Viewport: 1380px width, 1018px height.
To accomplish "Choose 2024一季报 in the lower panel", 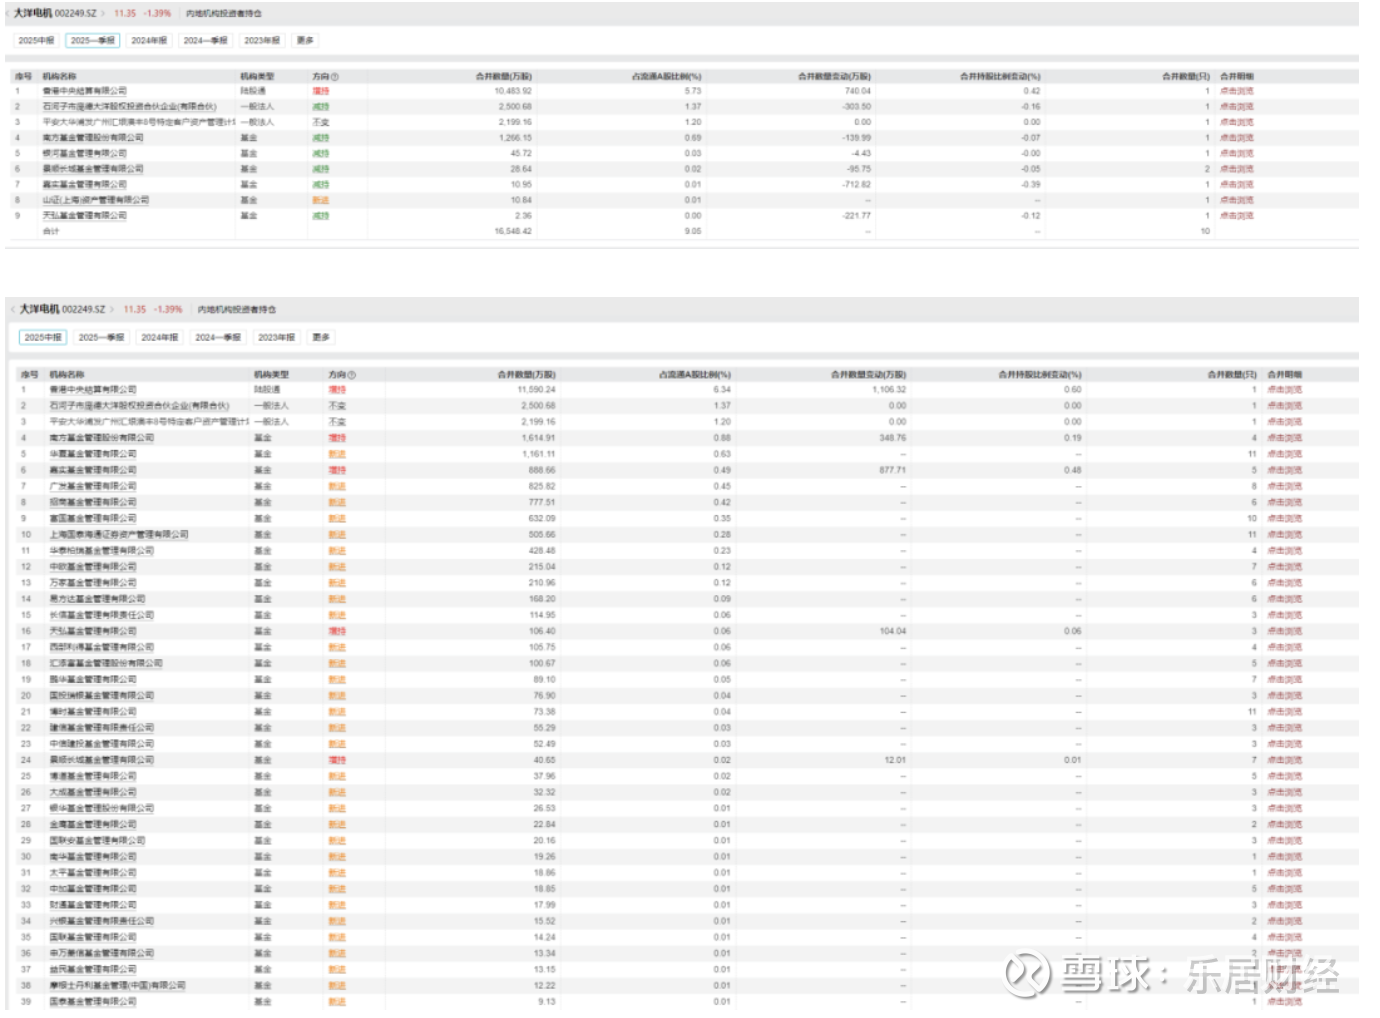I will (218, 338).
